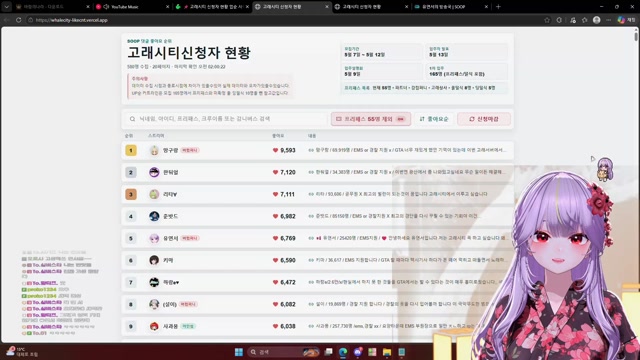
Task: Click the green tag in rank 9 row
Action: [188, 327]
